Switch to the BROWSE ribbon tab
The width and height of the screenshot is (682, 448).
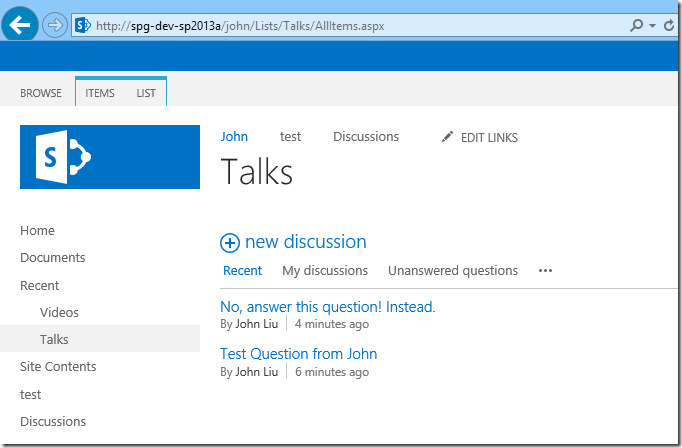pyautogui.click(x=41, y=93)
